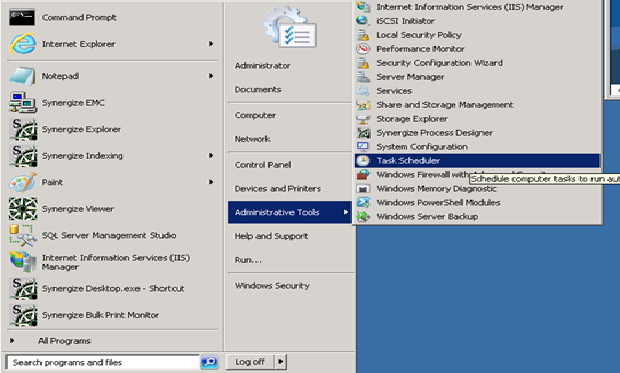The height and width of the screenshot is (373, 620).
Task: Click Share and Storage Management icon
Action: [363, 105]
